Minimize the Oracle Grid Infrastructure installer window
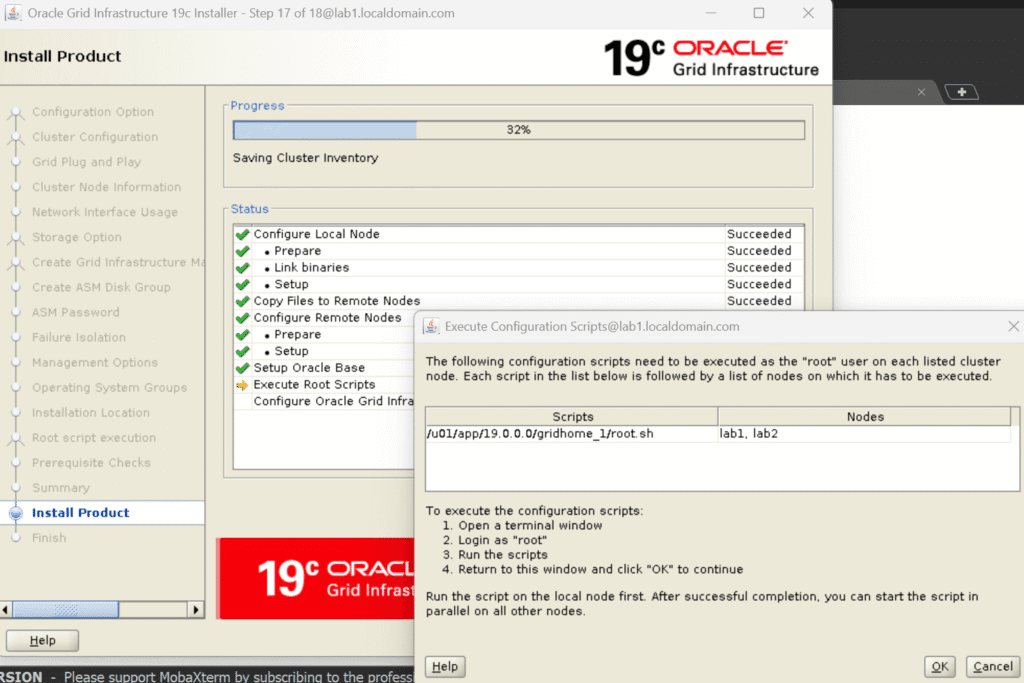The width and height of the screenshot is (1024, 683). [711, 13]
